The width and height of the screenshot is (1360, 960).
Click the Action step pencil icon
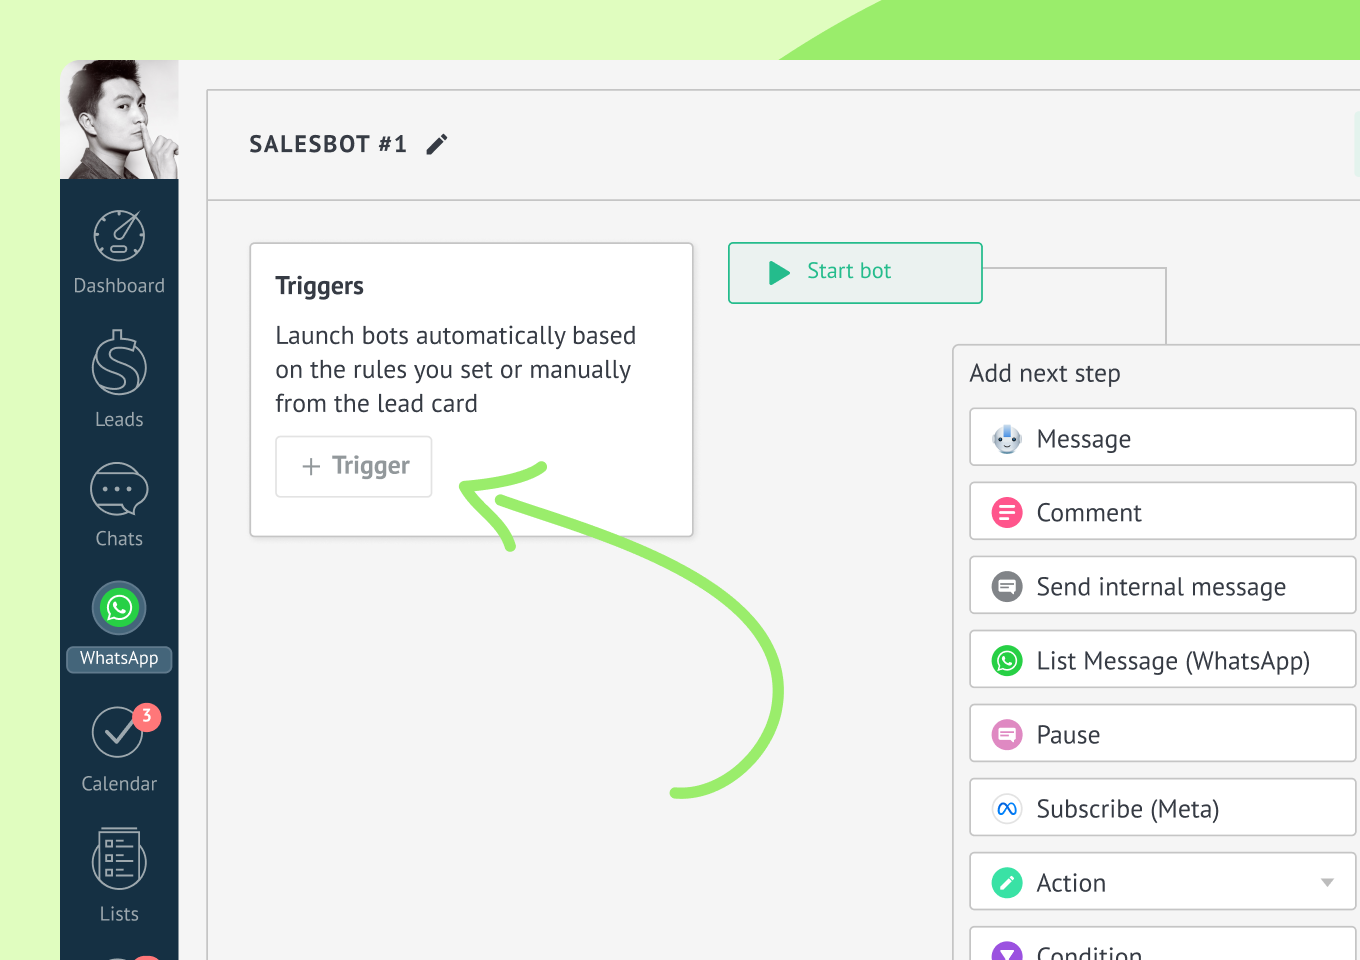[x=1007, y=883]
